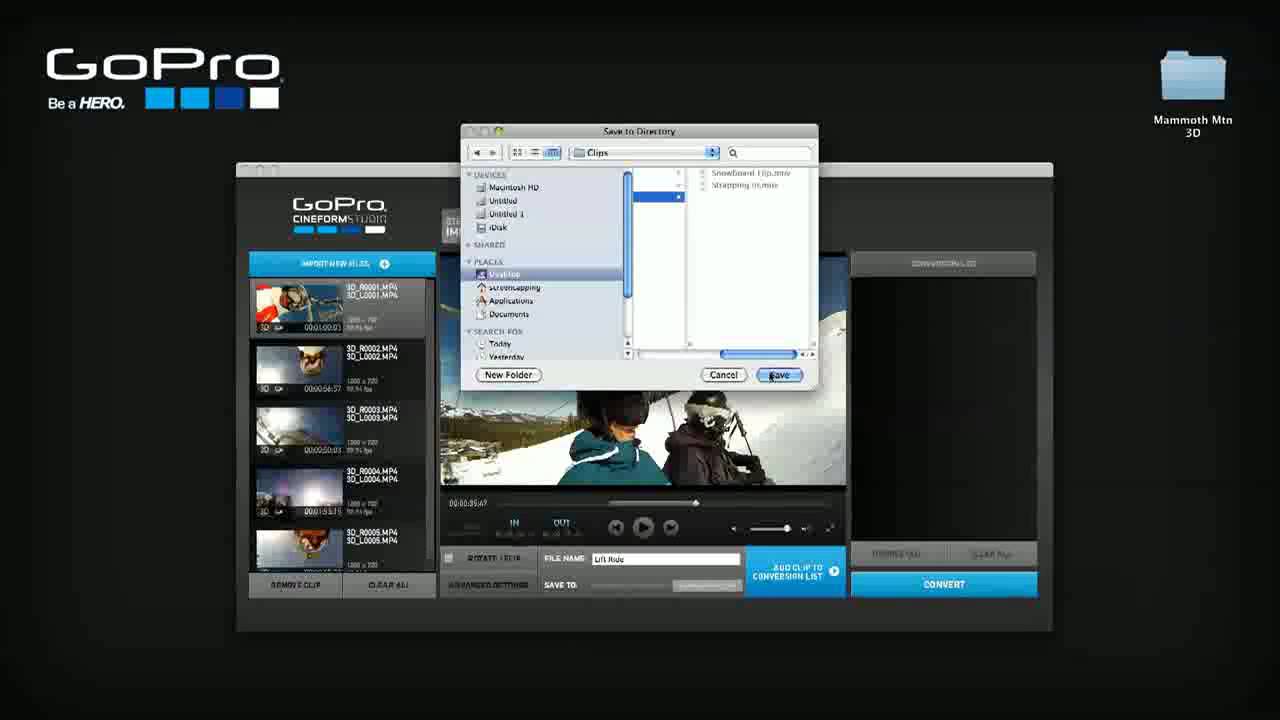Select the 3D_R0004.MP4 clip thumbnail

[299, 491]
